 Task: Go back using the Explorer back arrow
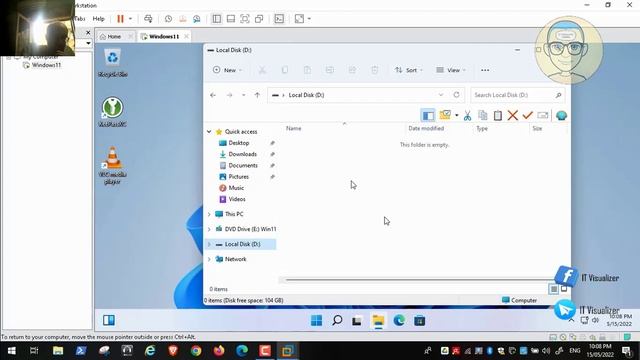coord(213,95)
